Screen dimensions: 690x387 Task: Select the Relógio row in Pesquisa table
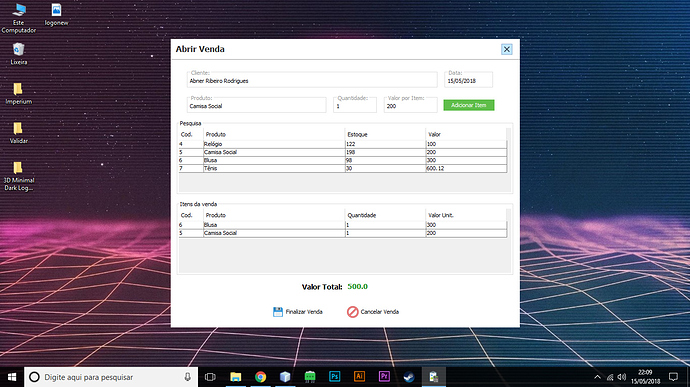(x=343, y=144)
